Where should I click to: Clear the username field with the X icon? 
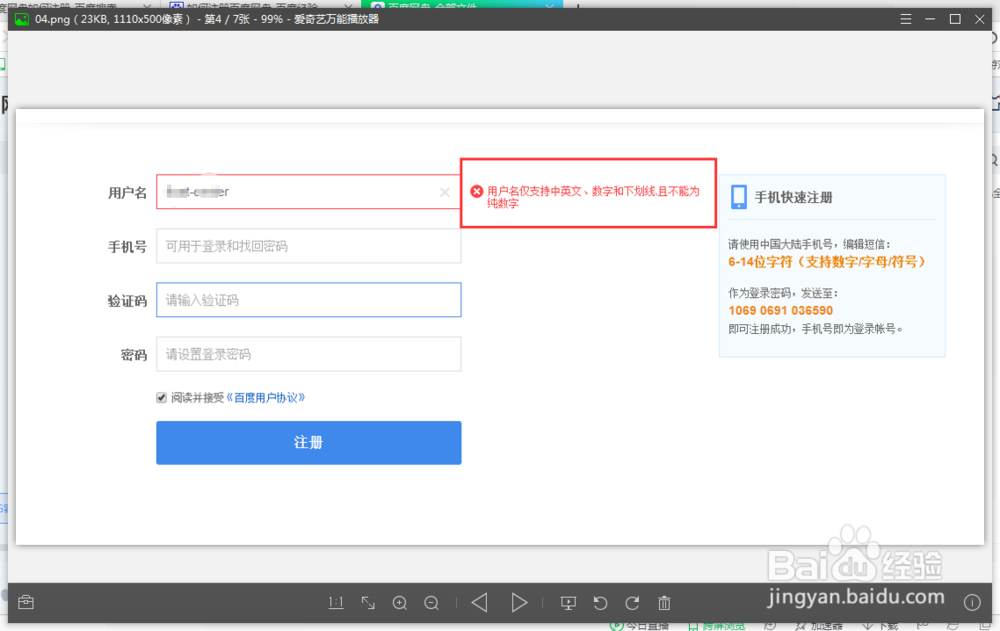point(445,192)
